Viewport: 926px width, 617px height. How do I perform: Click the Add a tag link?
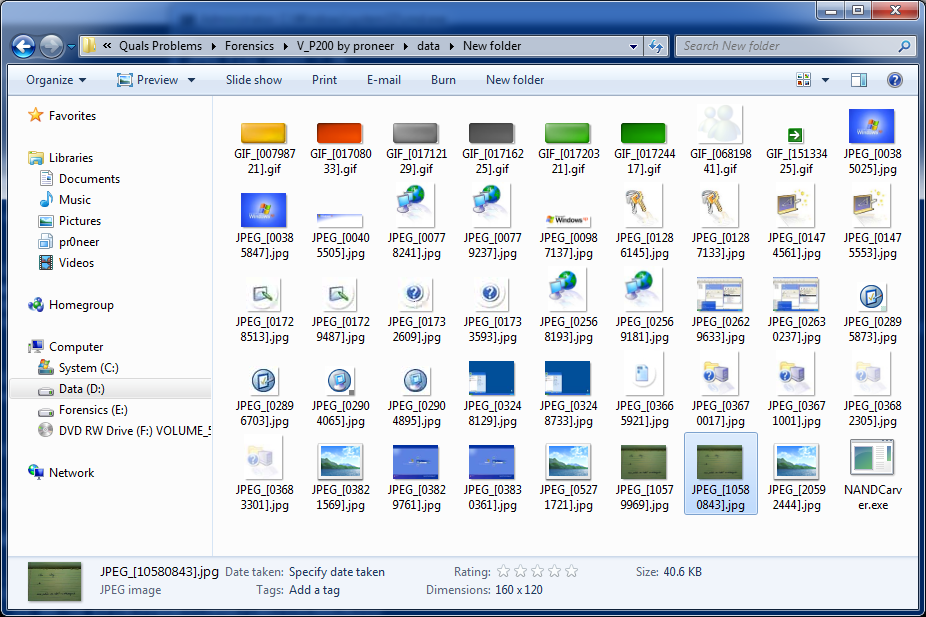pos(315,589)
